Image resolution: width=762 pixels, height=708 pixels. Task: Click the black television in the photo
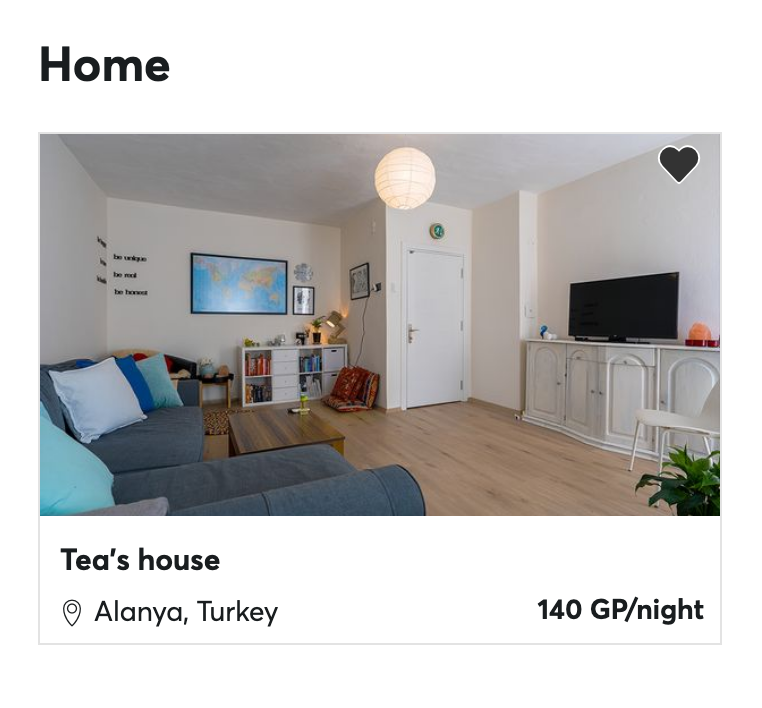click(x=623, y=307)
